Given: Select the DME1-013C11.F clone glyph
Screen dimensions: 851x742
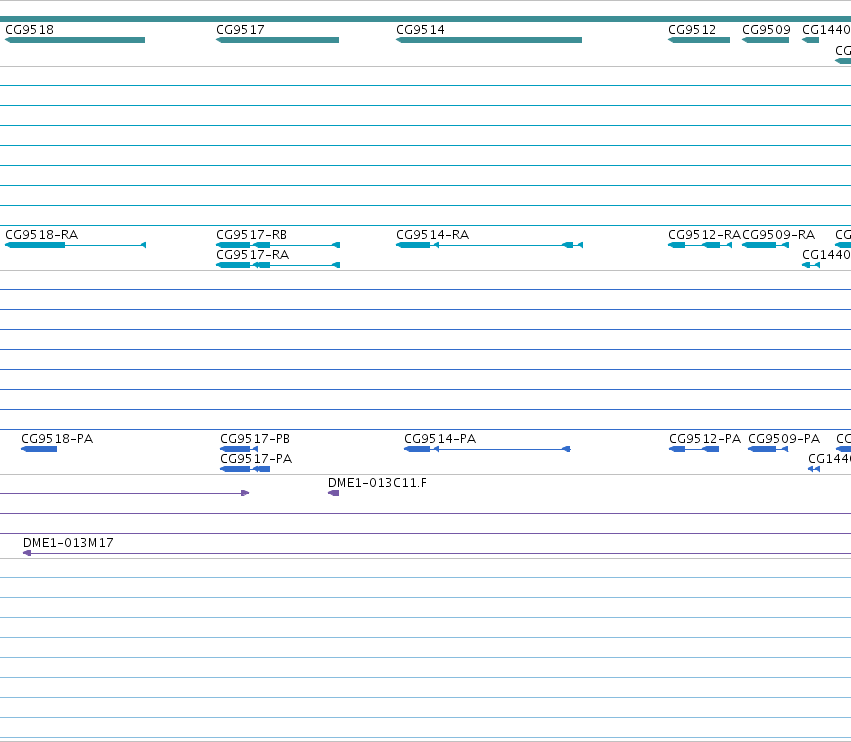Looking at the screenshot, I should click(x=334, y=493).
